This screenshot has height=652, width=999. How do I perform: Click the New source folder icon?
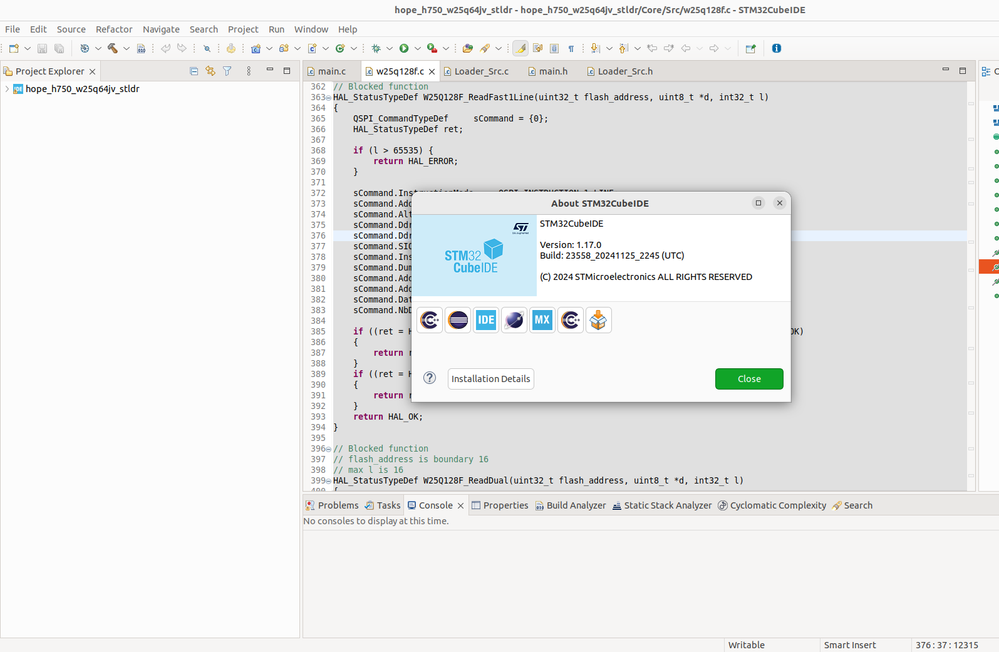[x=284, y=48]
